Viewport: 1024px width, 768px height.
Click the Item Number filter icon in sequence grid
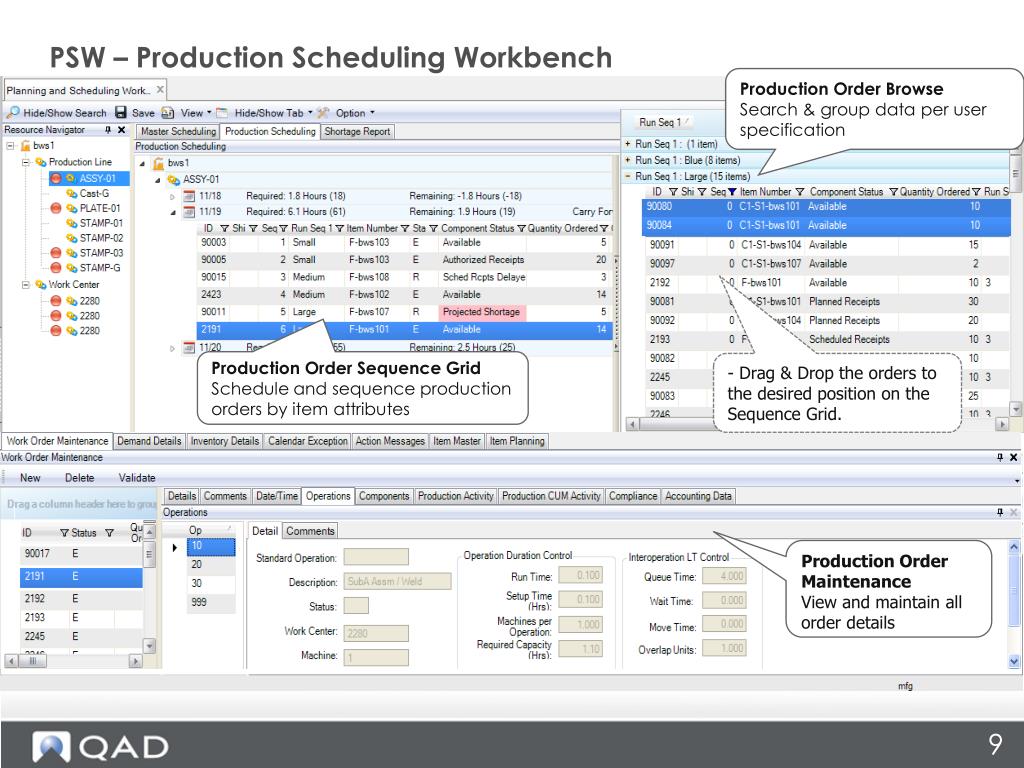pos(405,229)
